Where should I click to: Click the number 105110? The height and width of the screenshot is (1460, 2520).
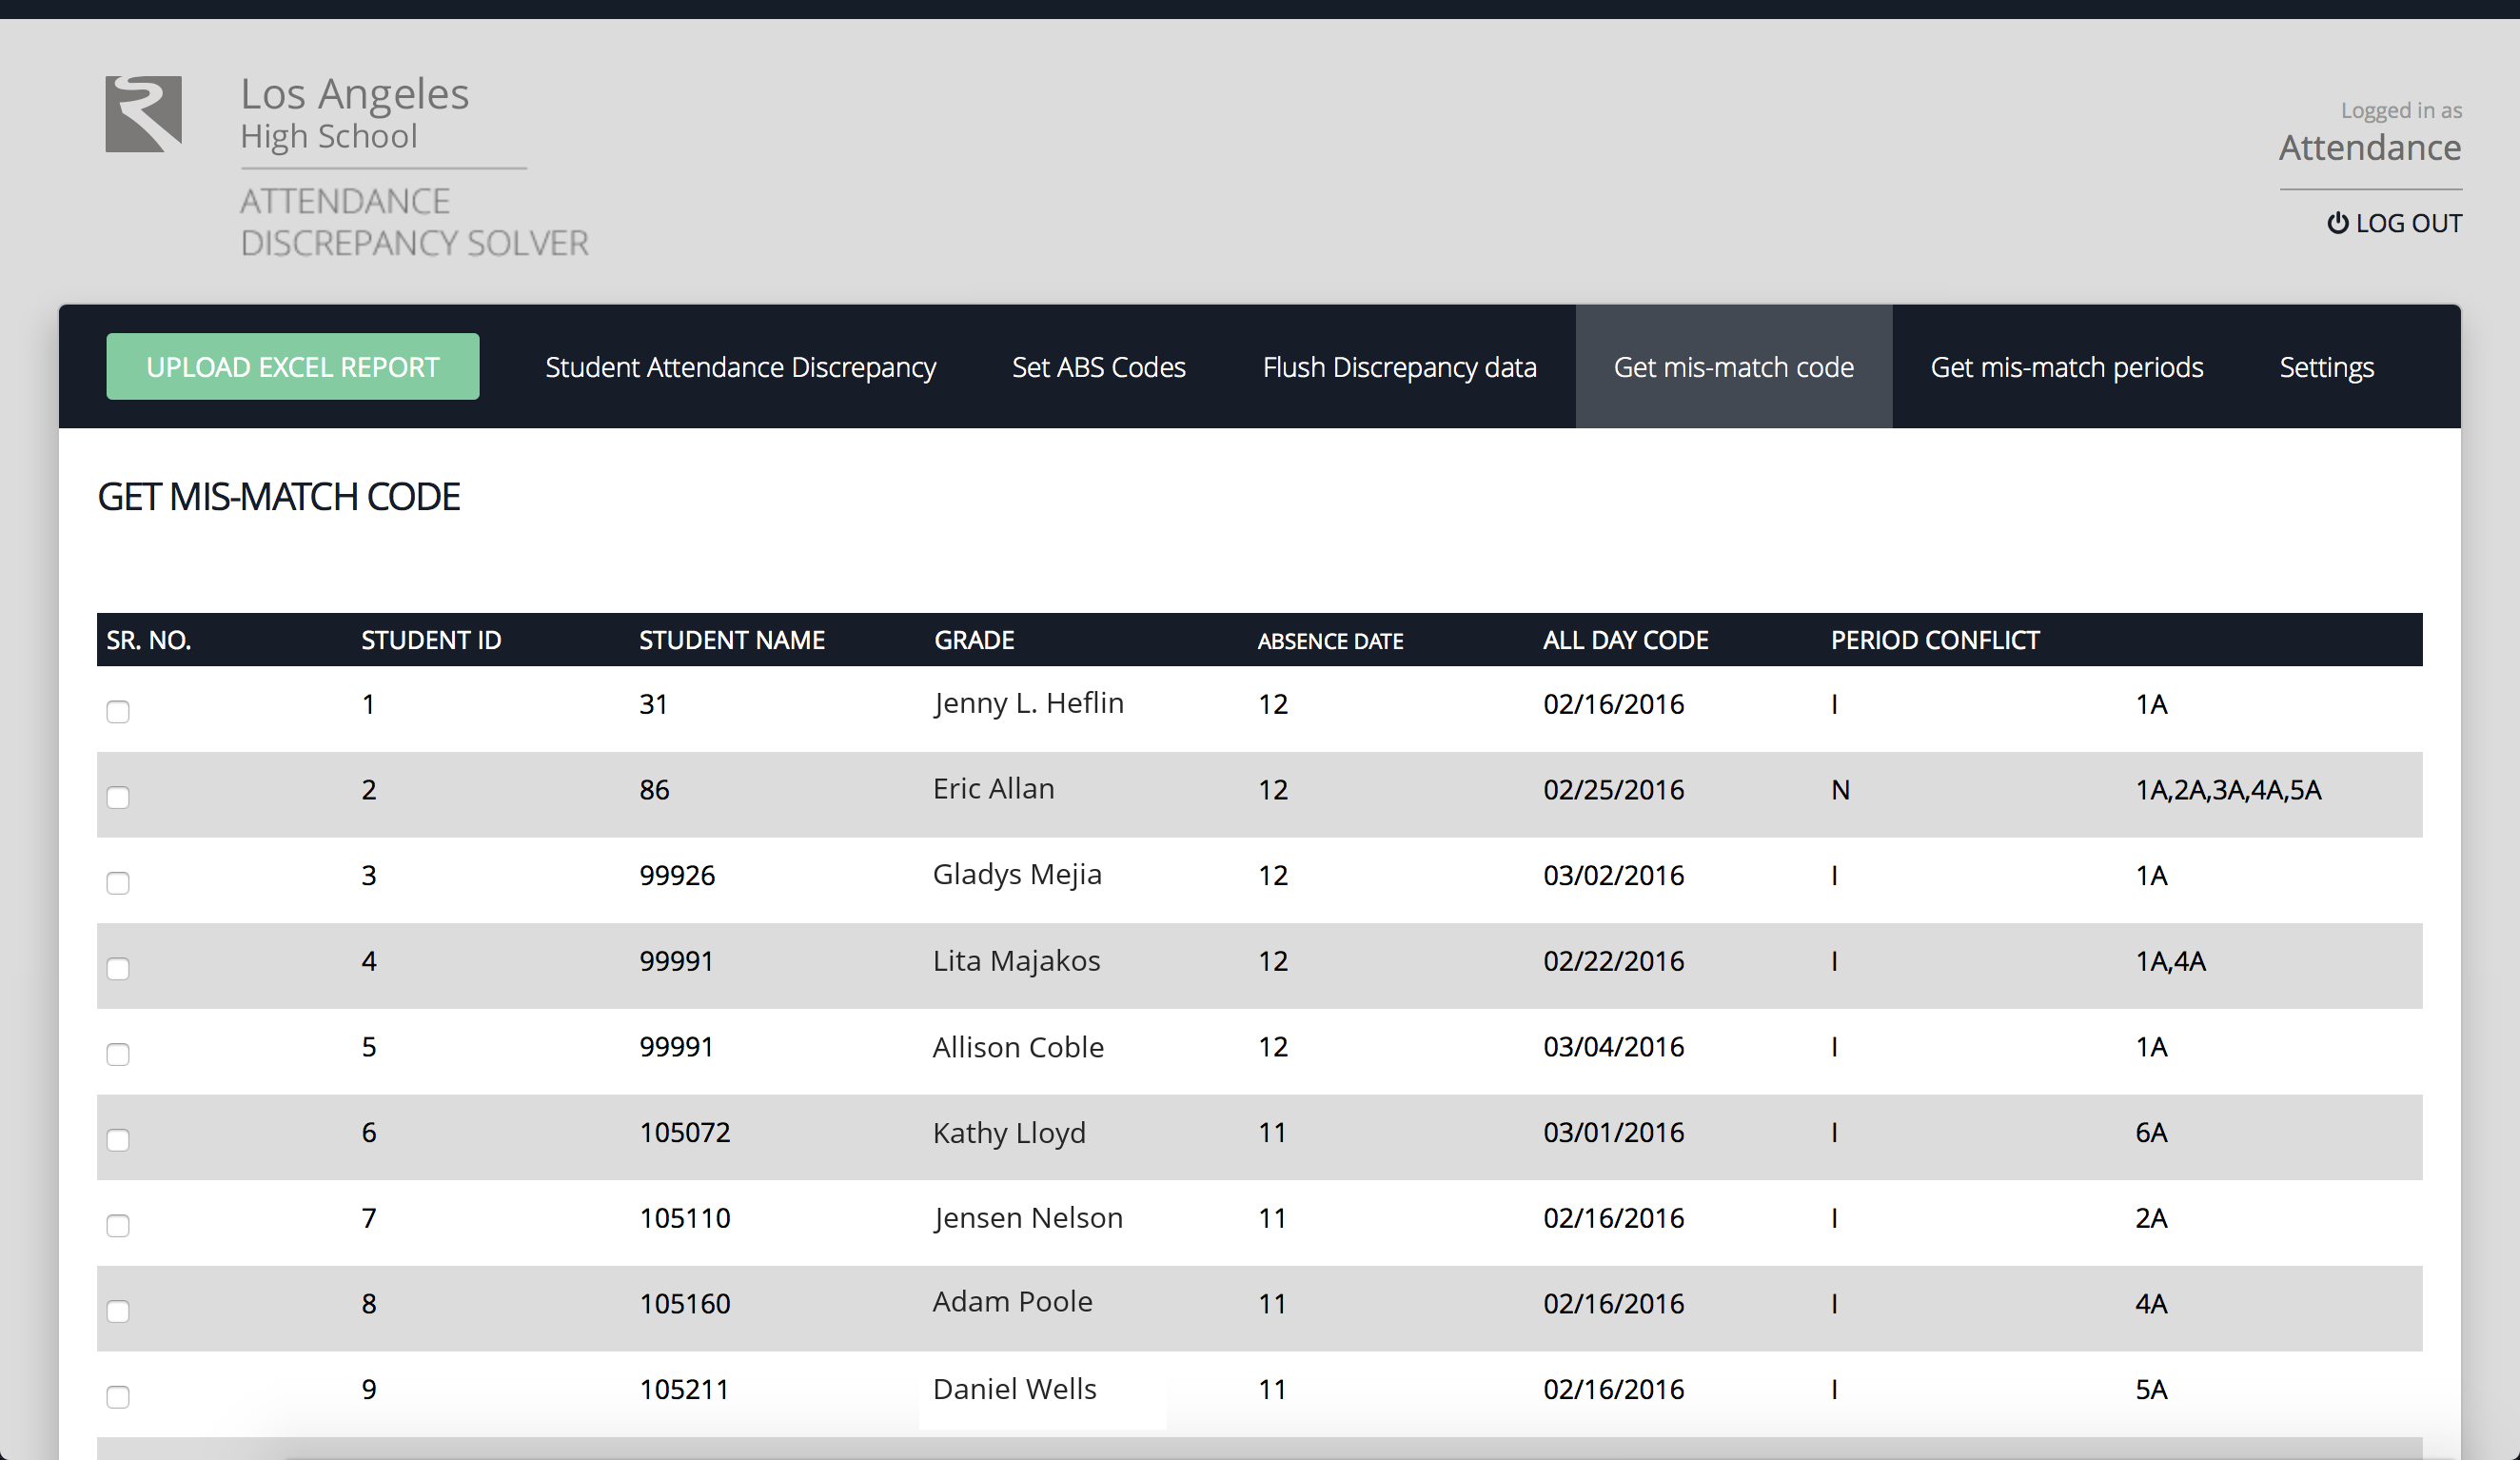coord(685,1218)
